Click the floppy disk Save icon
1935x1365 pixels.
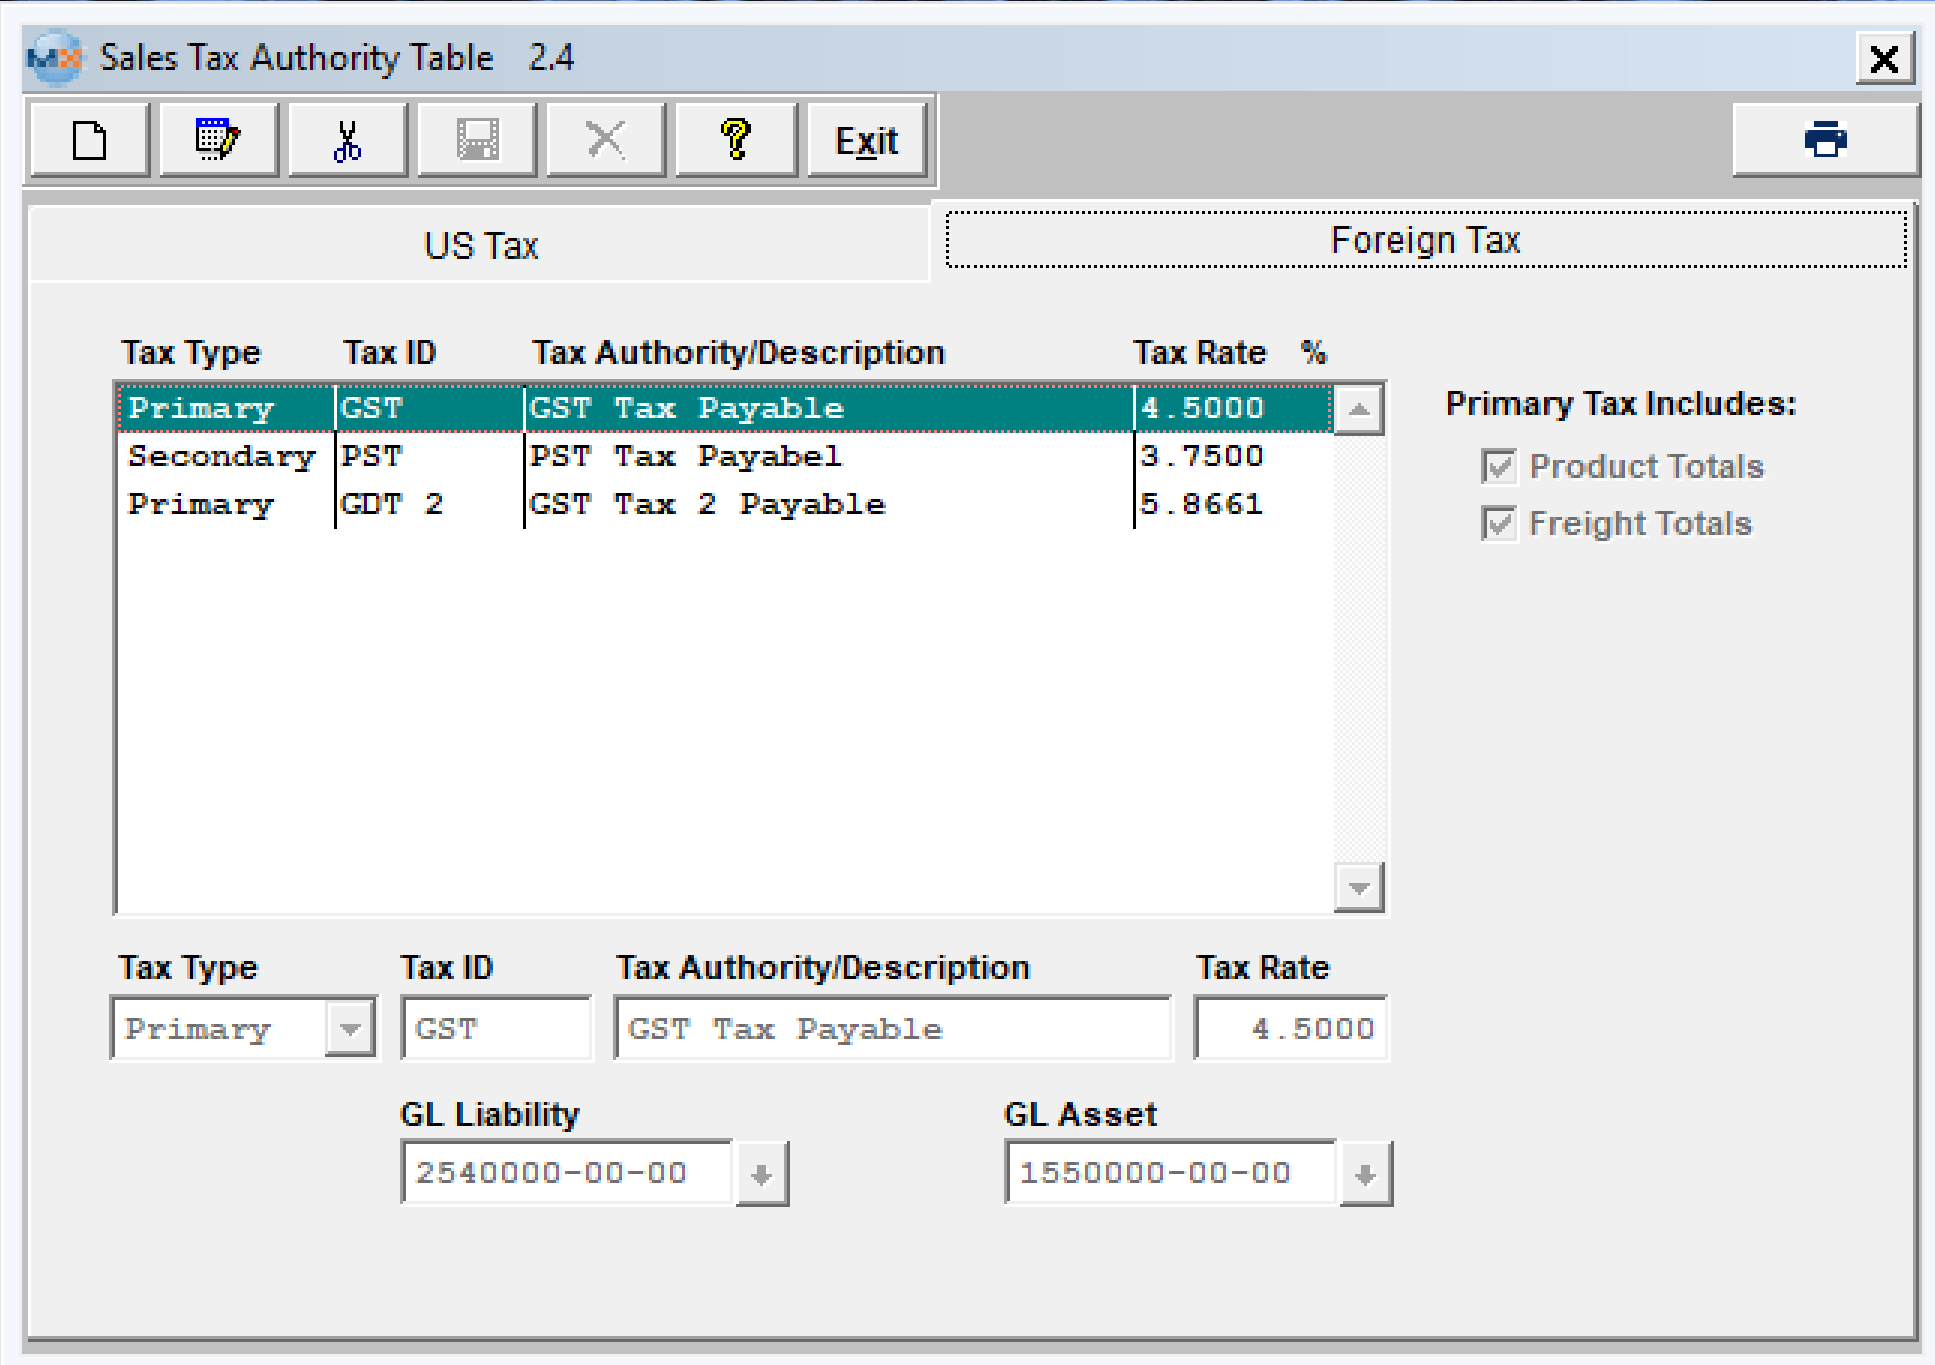pyautogui.click(x=477, y=140)
